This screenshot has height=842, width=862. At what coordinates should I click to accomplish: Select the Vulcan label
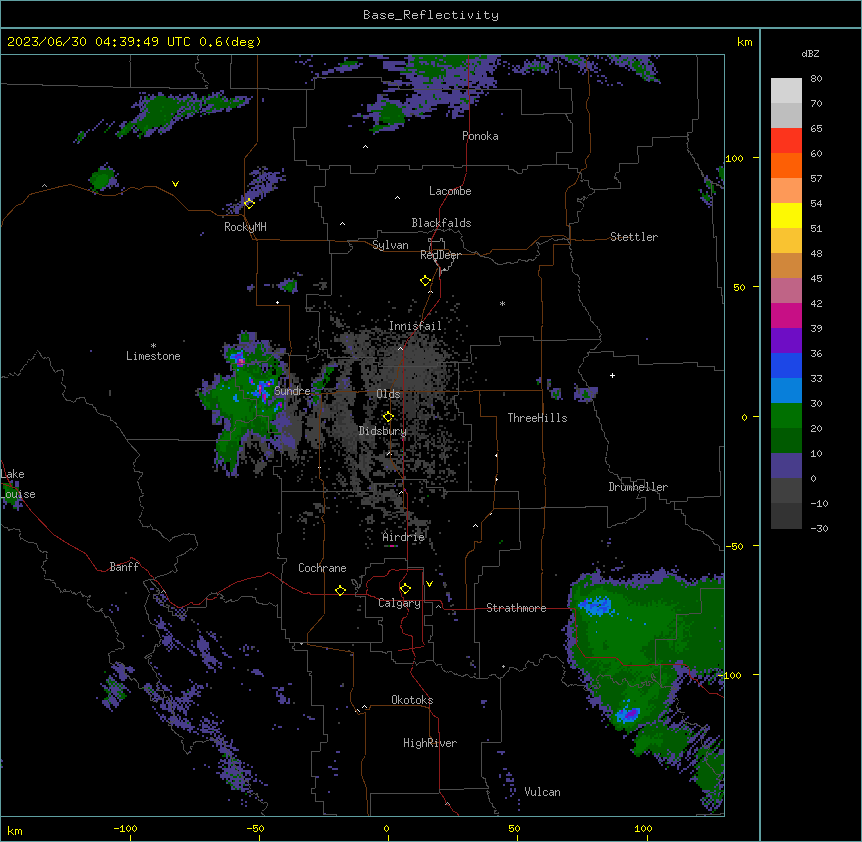coord(542,792)
